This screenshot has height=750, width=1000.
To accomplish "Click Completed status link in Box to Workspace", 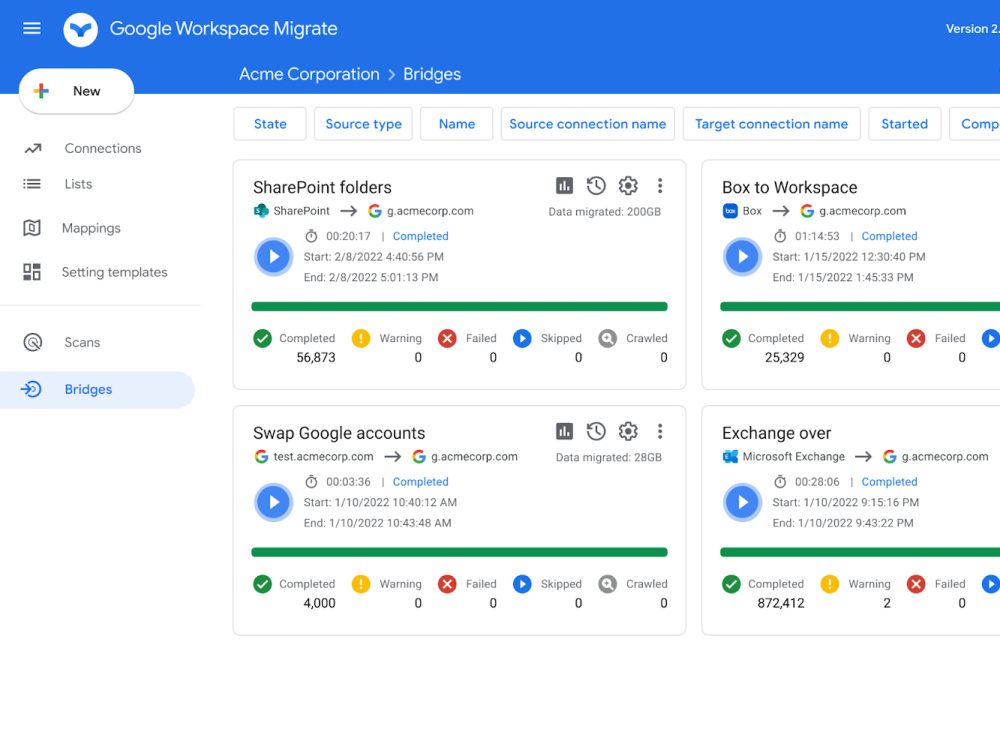I will click(x=889, y=236).
